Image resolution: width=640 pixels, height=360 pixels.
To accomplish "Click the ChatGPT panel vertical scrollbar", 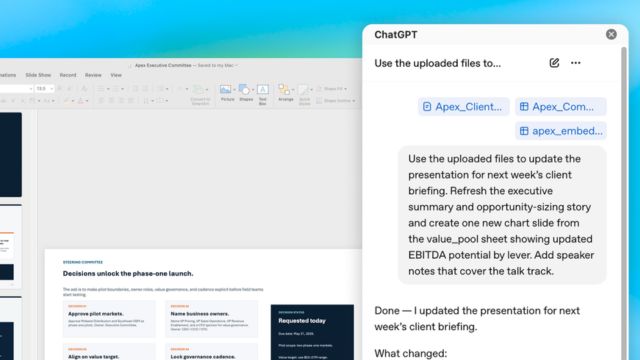I will tap(624, 203).
